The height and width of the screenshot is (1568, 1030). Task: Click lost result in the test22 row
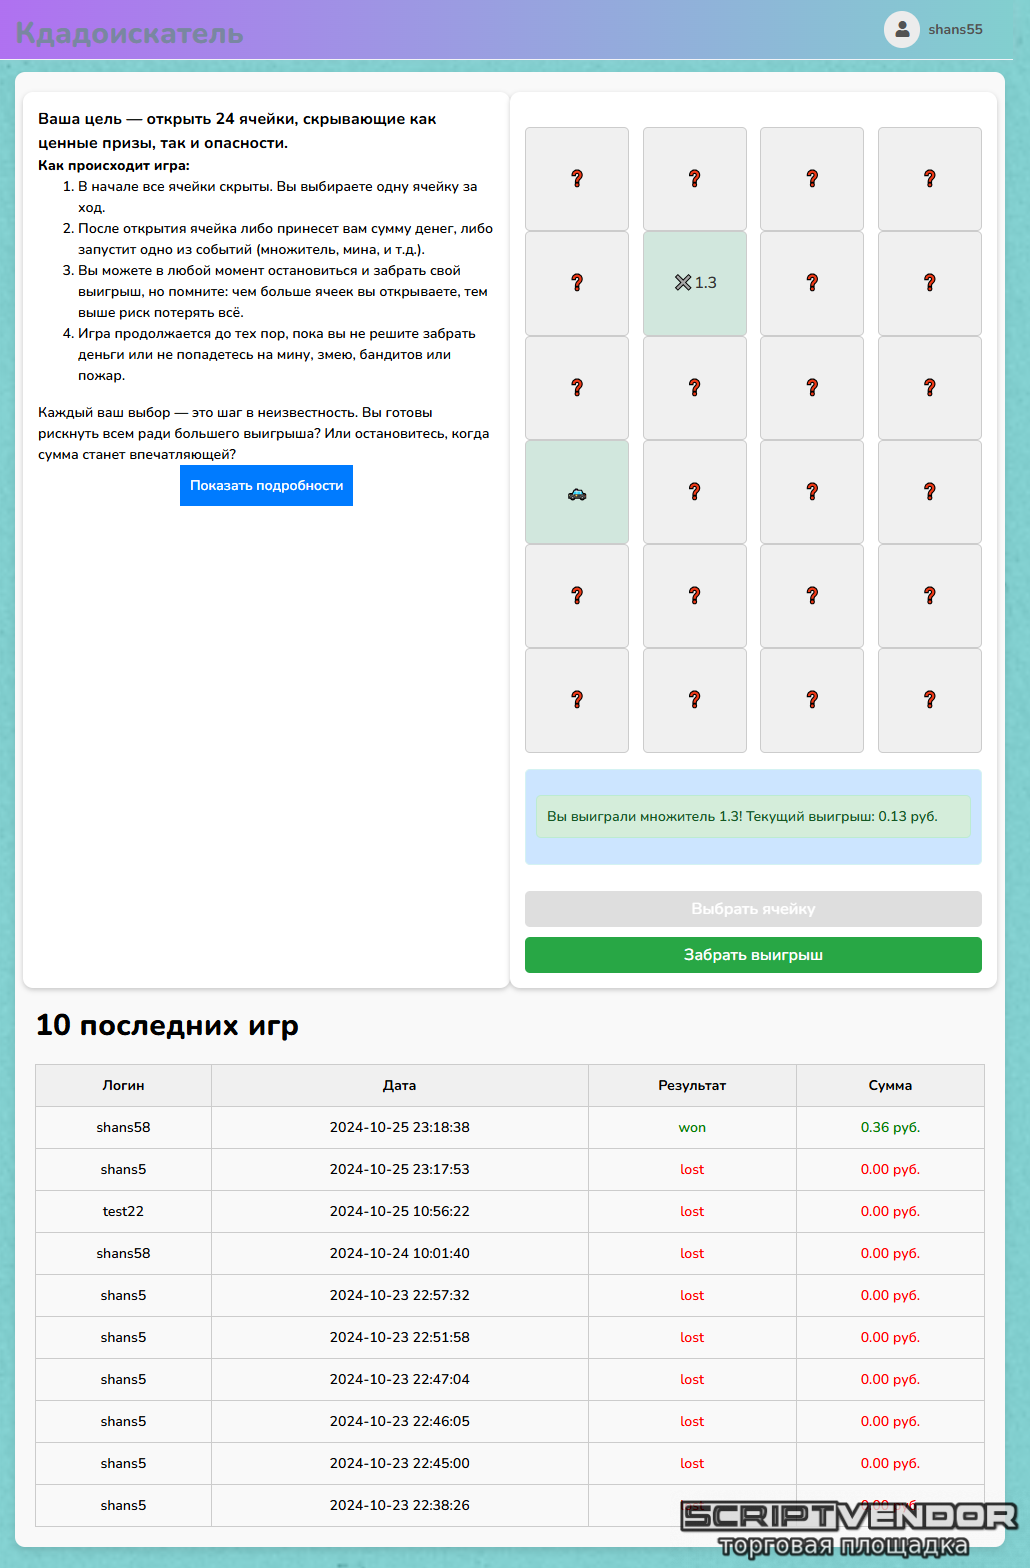tap(692, 1211)
